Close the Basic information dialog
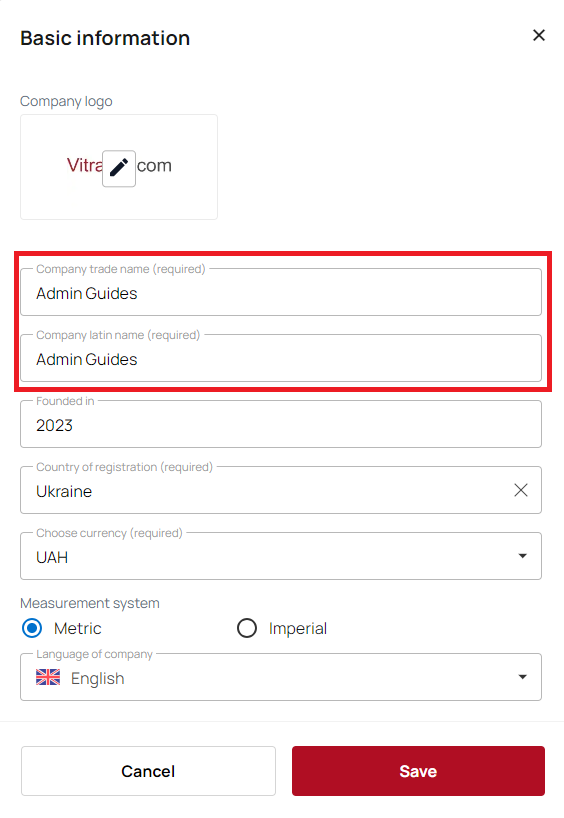Screen dimensions: 564x818 [539, 35]
